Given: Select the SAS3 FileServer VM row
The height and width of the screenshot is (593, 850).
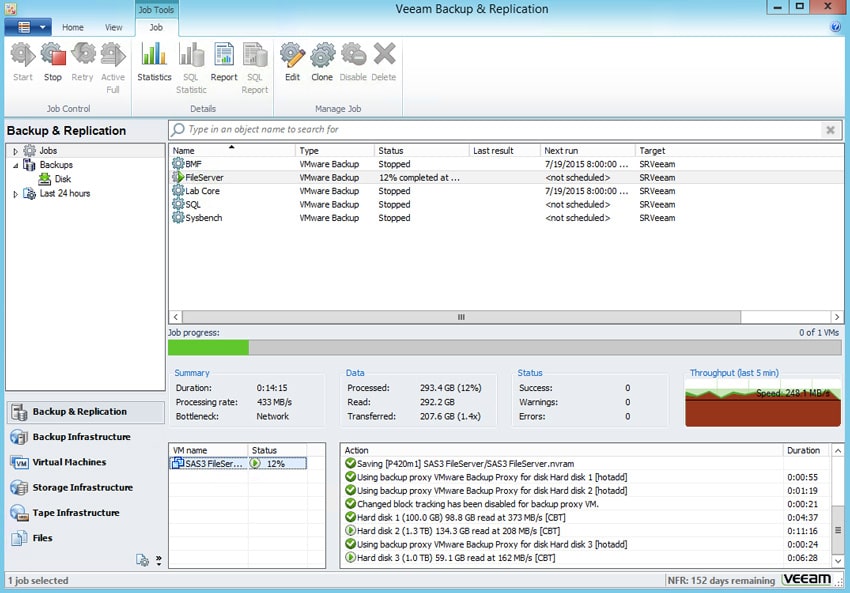Looking at the screenshot, I should tap(238, 464).
